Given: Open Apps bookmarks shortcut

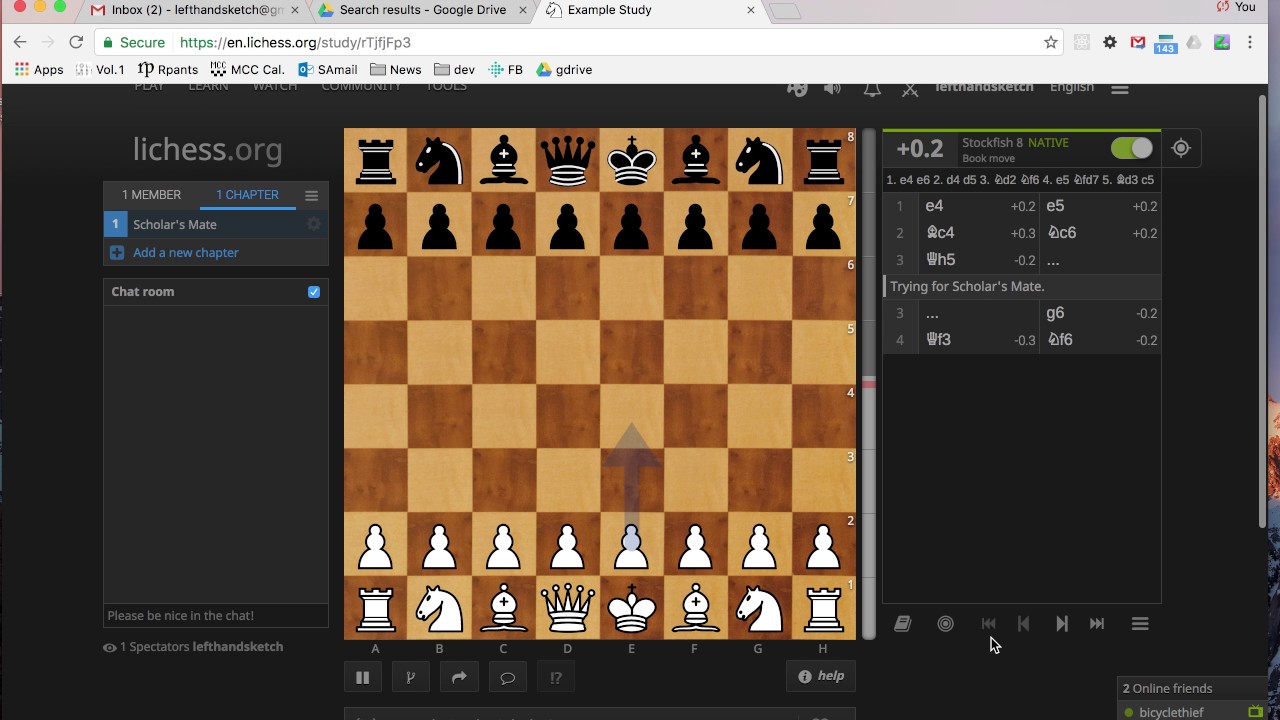Looking at the screenshot, I should coord(39,70).
